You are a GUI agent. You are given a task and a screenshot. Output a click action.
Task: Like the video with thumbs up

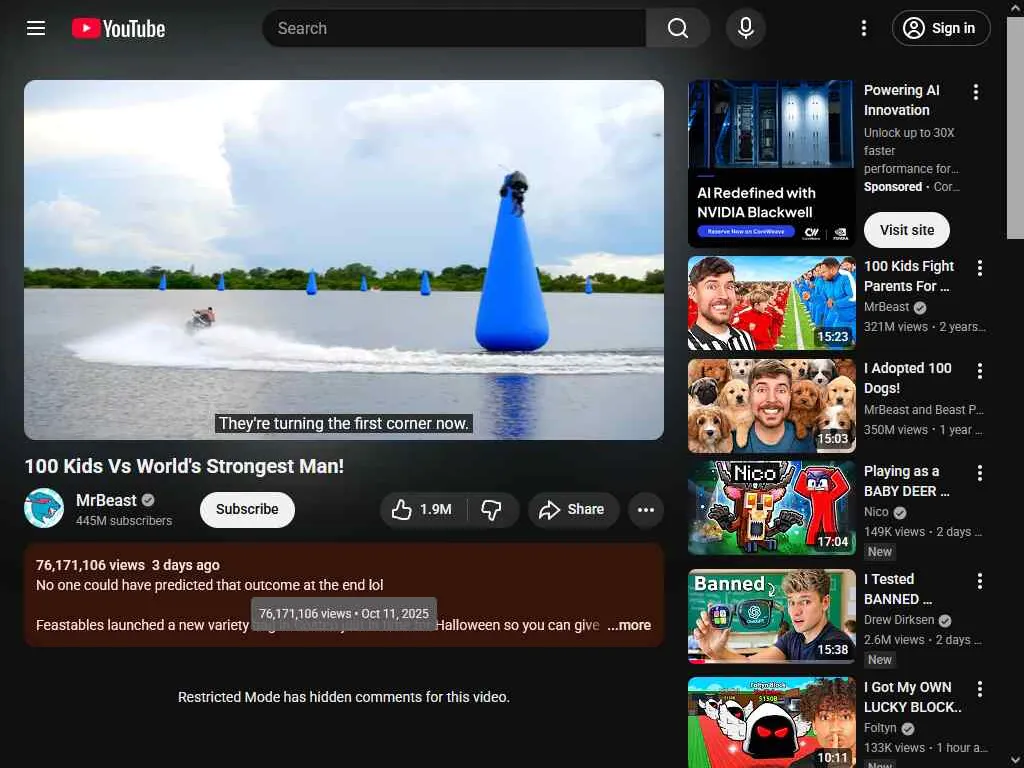coord(423,509)
